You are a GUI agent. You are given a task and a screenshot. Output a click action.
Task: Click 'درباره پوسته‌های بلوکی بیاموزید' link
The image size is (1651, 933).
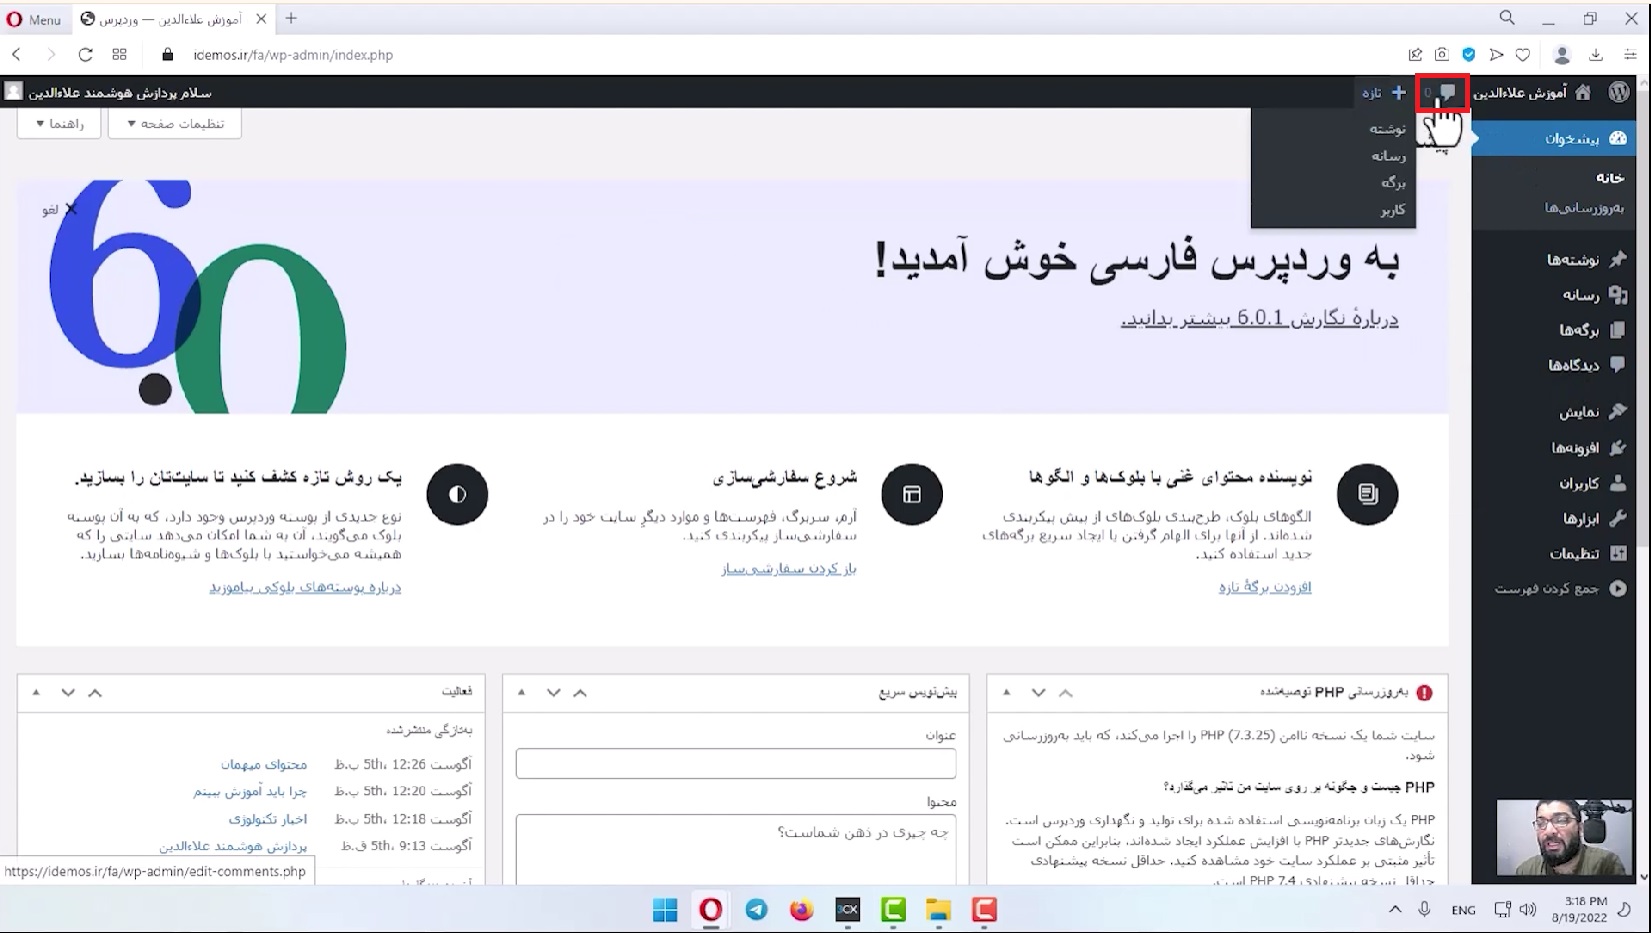click(305, 587)
